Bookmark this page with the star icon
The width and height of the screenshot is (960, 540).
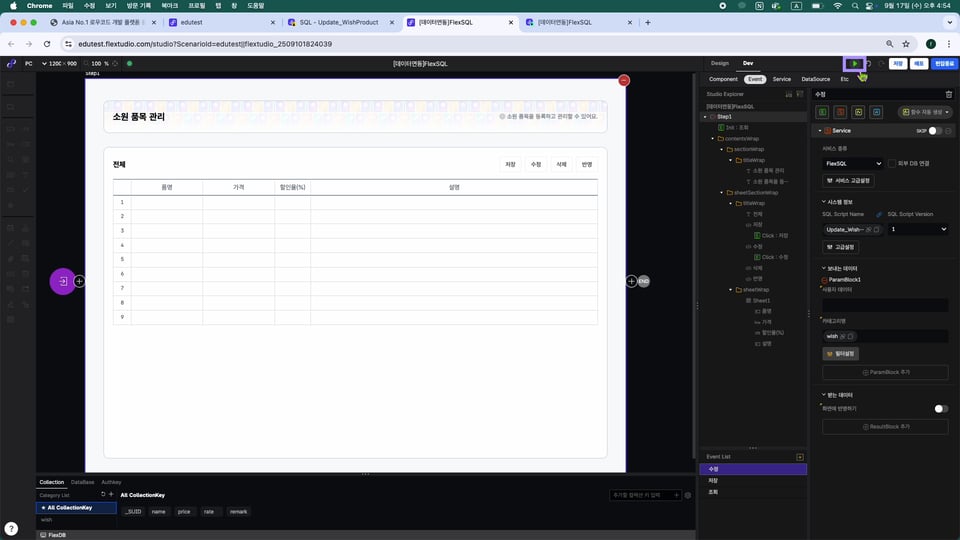(x=906, y=44)
